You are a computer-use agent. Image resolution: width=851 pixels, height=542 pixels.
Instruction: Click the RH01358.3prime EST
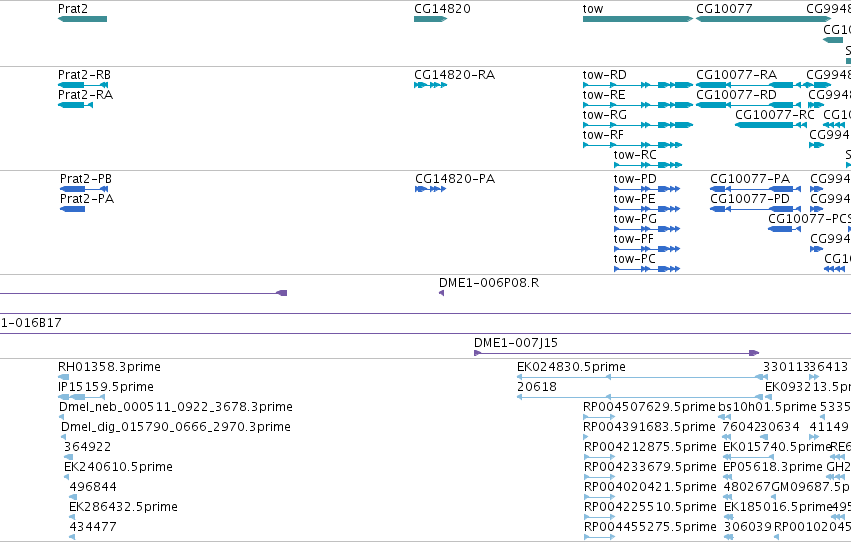(63, 377)
